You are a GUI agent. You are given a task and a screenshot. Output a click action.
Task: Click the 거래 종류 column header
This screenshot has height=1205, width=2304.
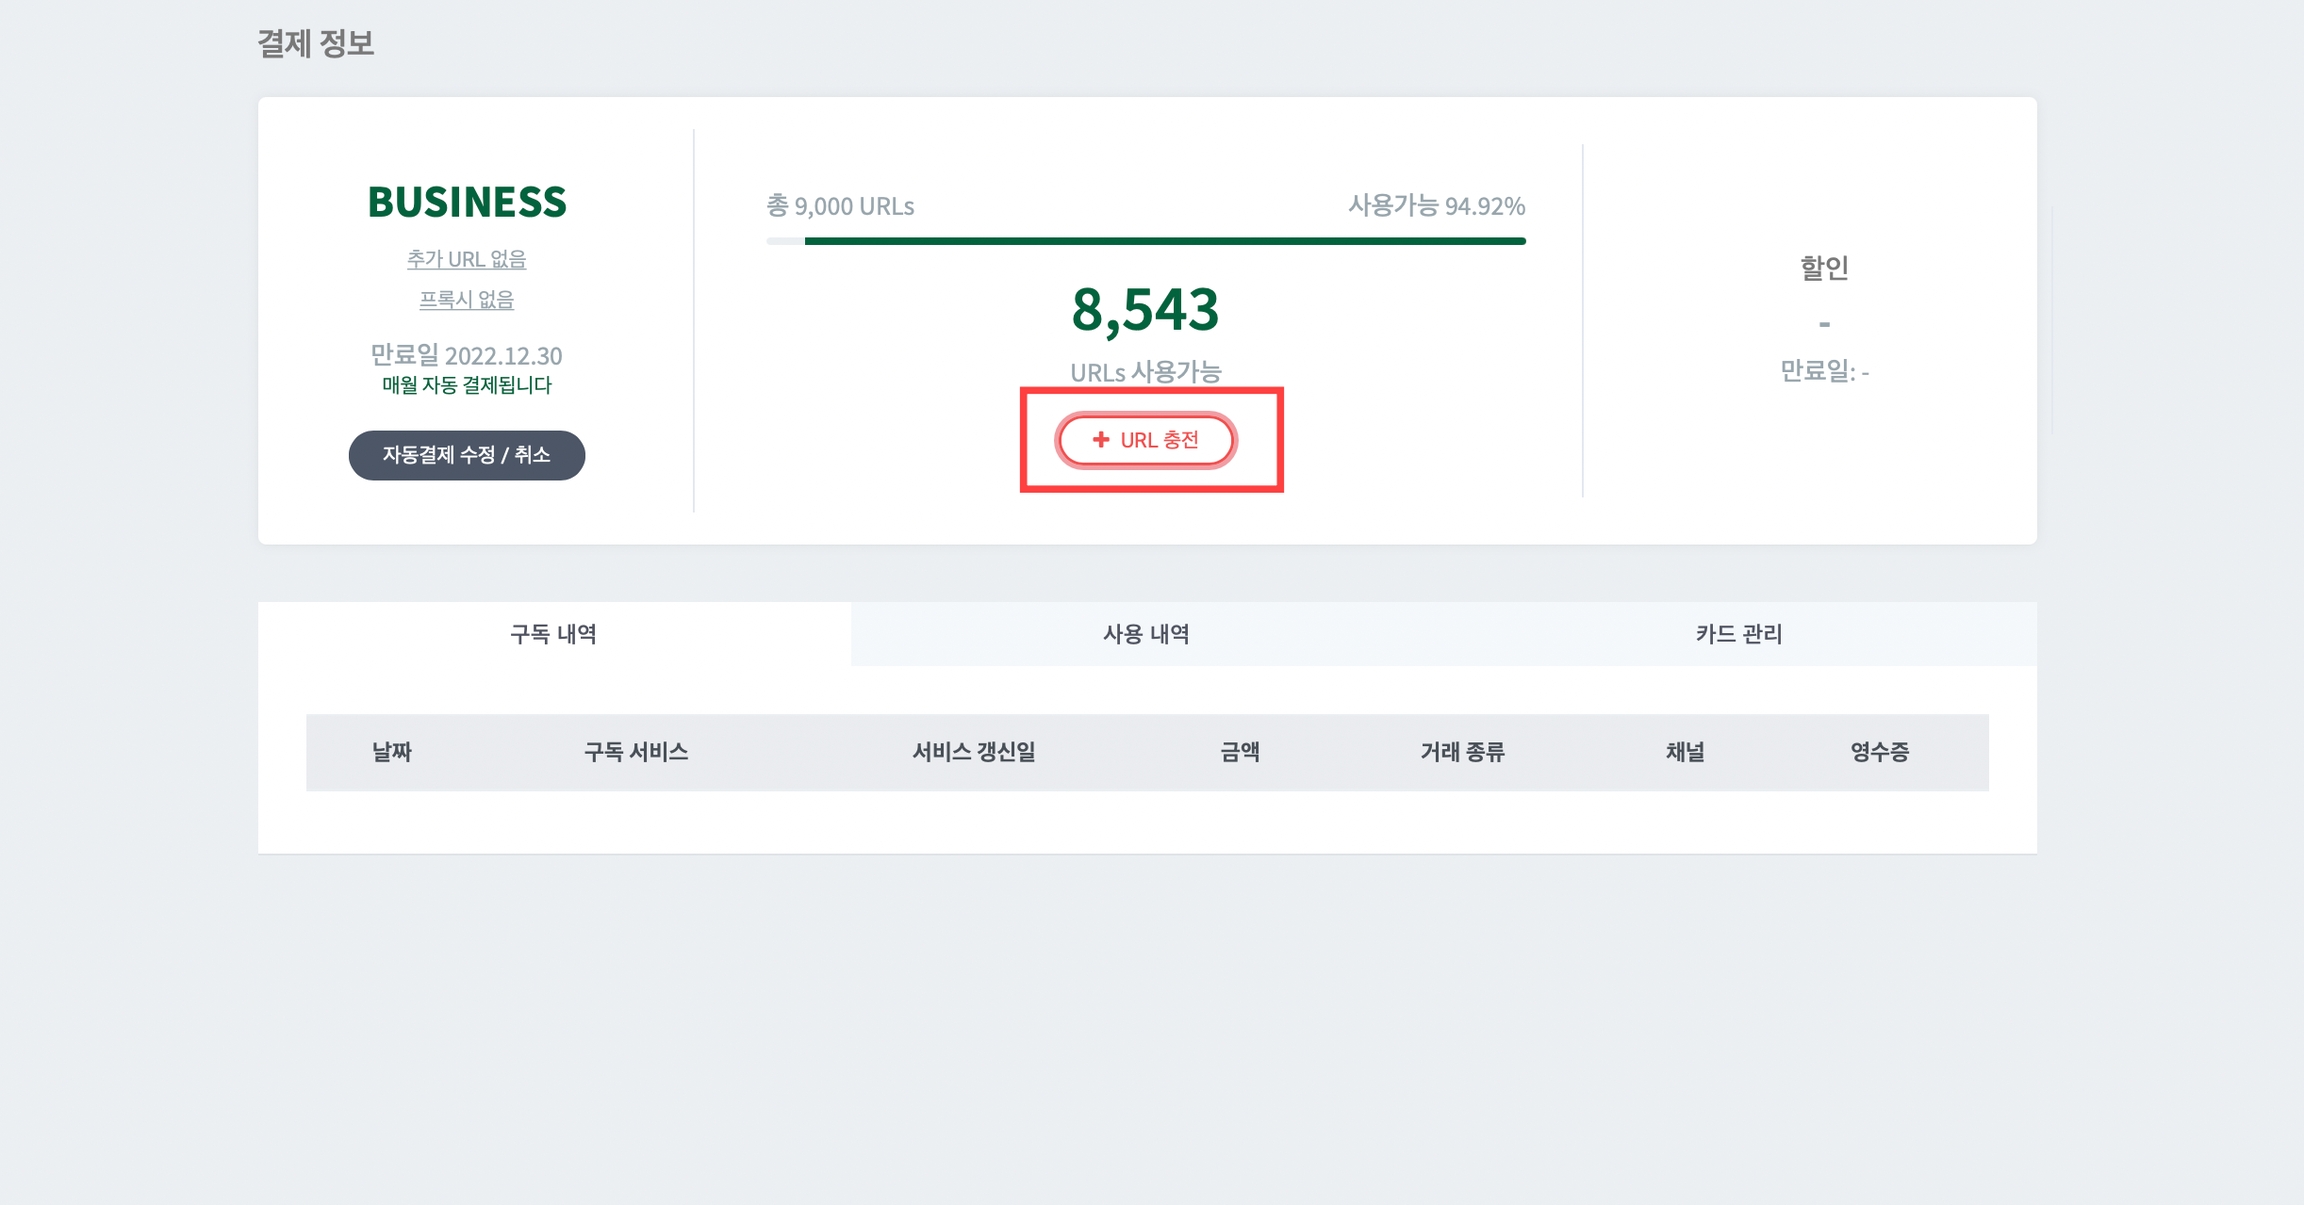point(1462,752)
